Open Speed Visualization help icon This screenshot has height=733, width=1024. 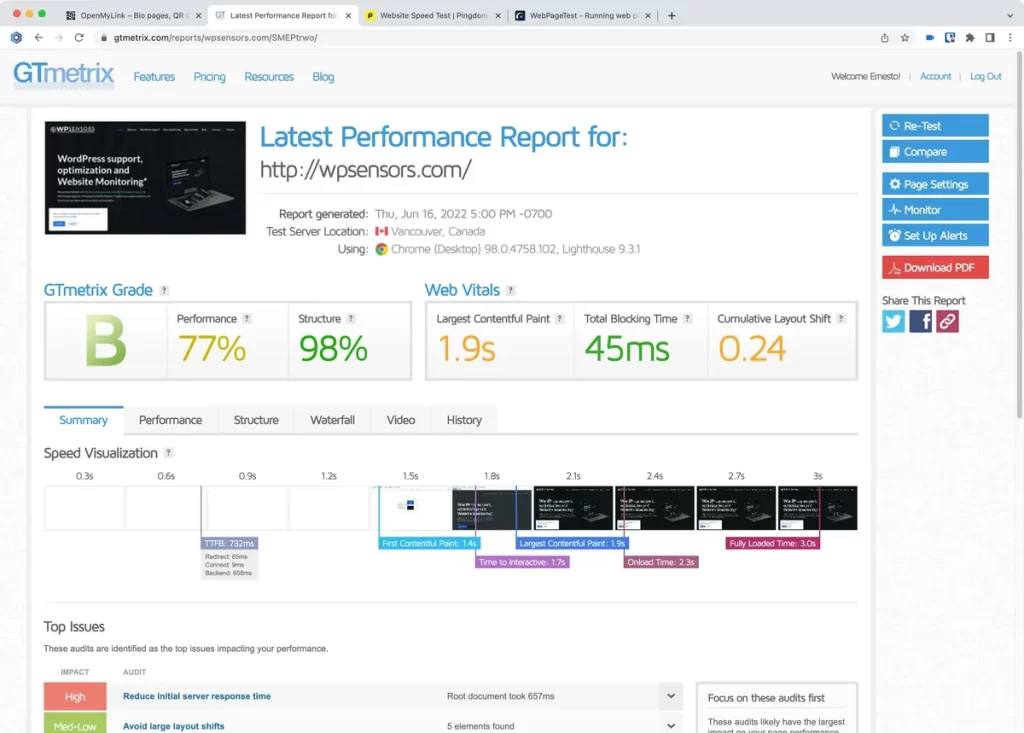[x=168, y=453]
